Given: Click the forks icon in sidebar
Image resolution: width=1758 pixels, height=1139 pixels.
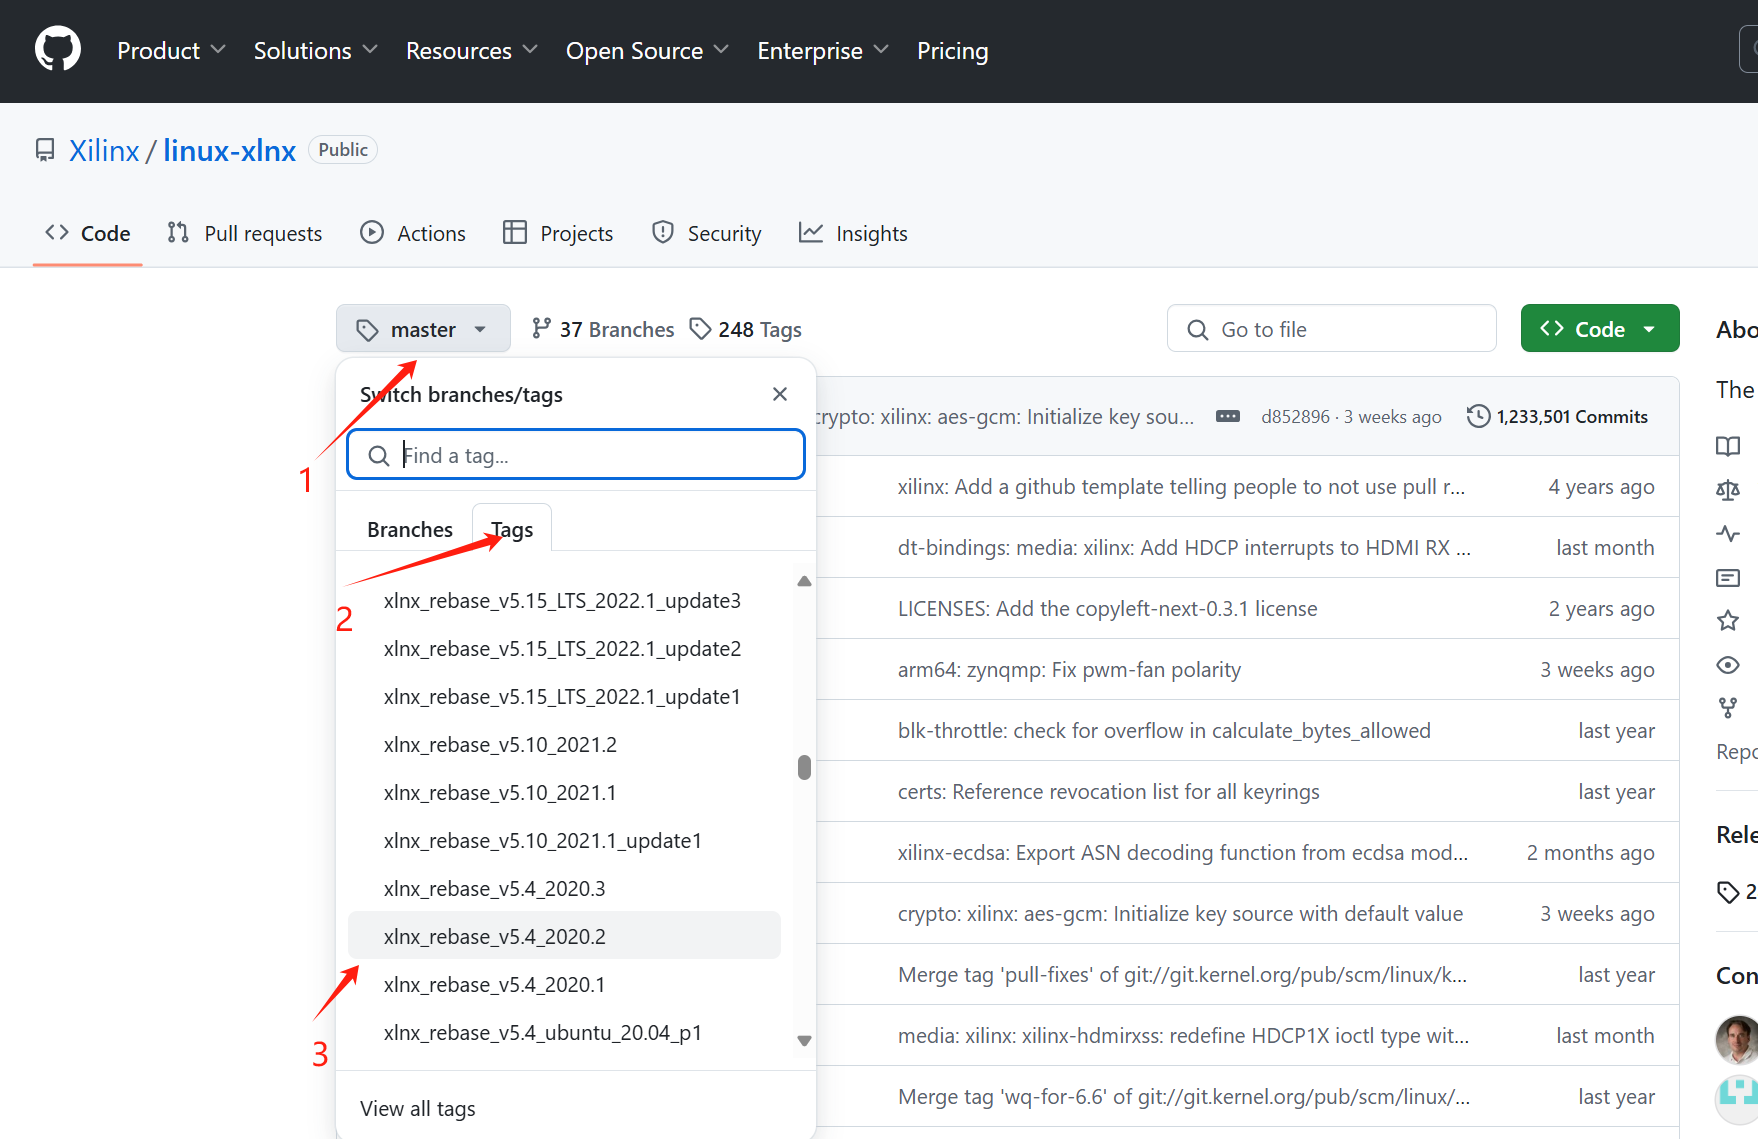Looking at the screenshot, I should tap(1728, 708).
